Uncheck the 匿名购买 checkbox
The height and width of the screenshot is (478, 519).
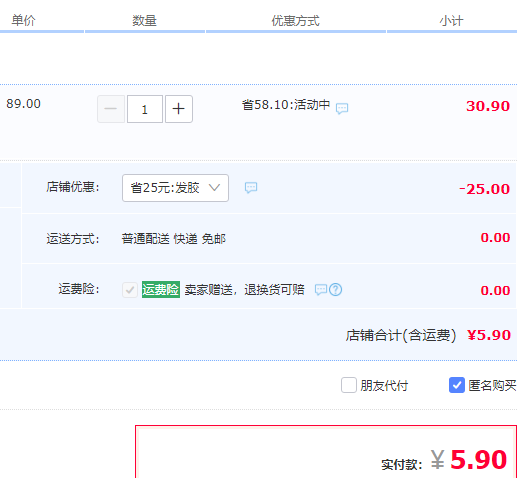457,385
